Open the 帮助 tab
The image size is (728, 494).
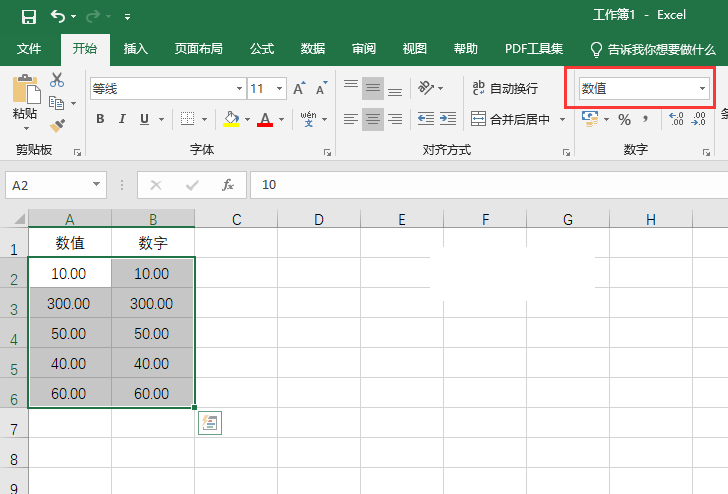(466, 49)
